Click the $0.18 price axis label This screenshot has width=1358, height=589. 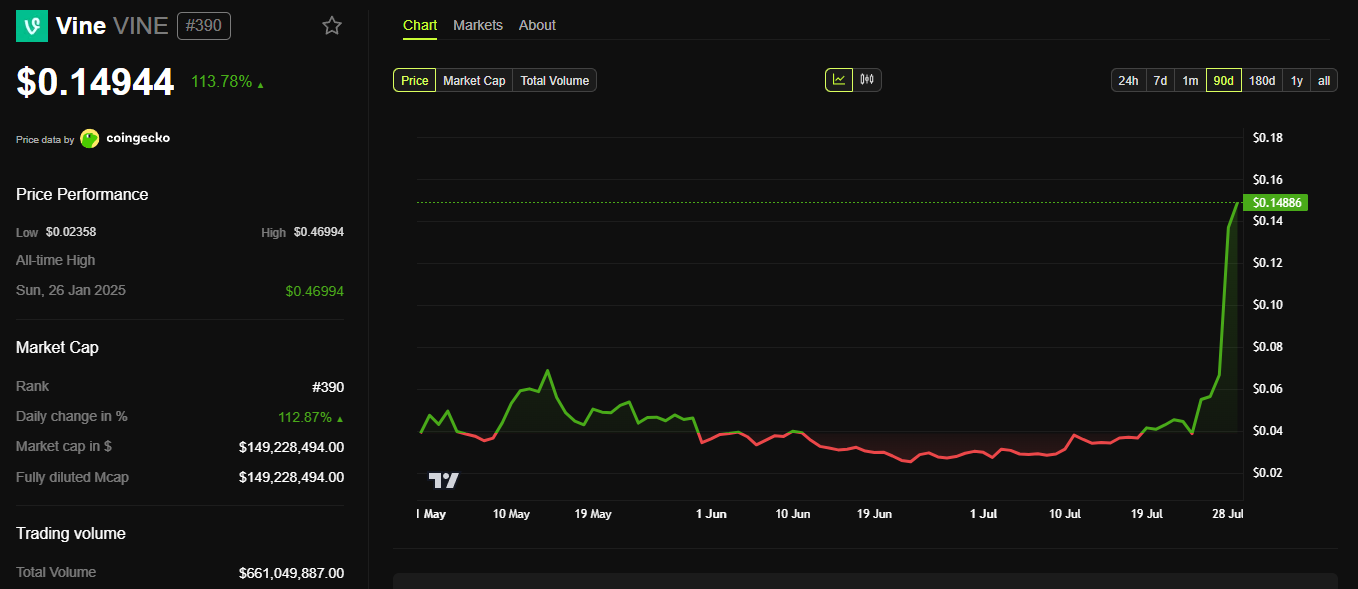click(1267, 138)
